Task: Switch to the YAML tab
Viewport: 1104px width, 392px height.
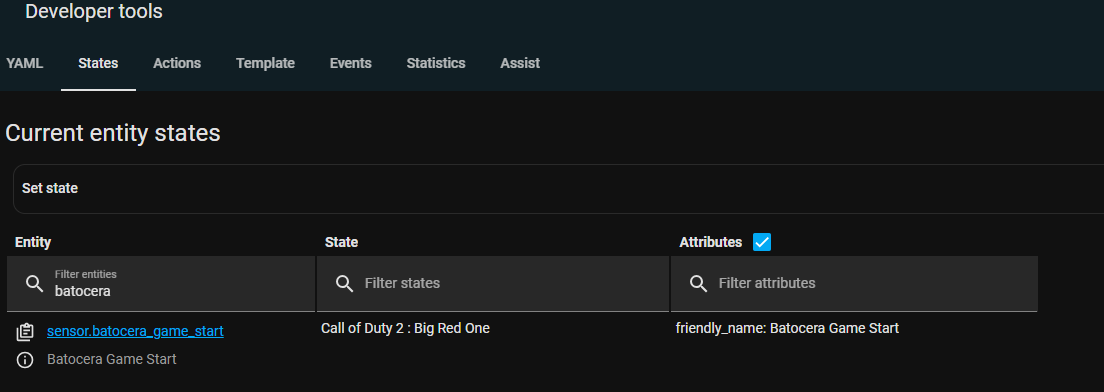Action: click(25, 63)
